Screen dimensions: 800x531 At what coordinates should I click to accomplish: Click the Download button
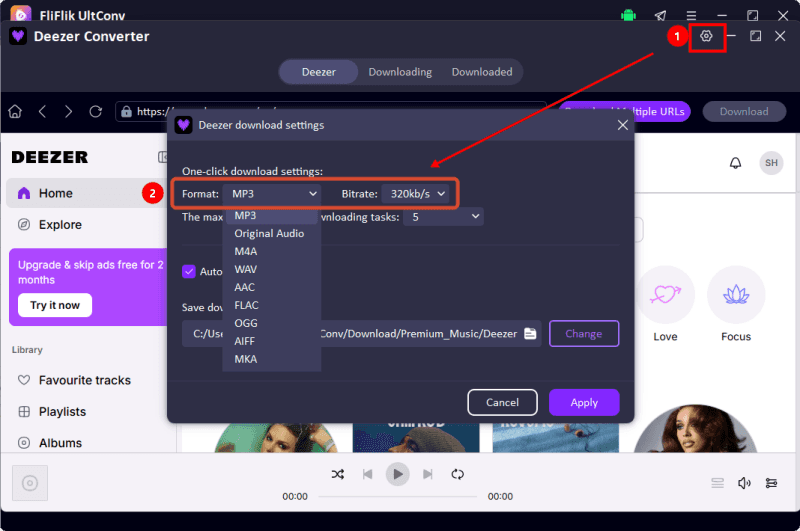[744, 111]
